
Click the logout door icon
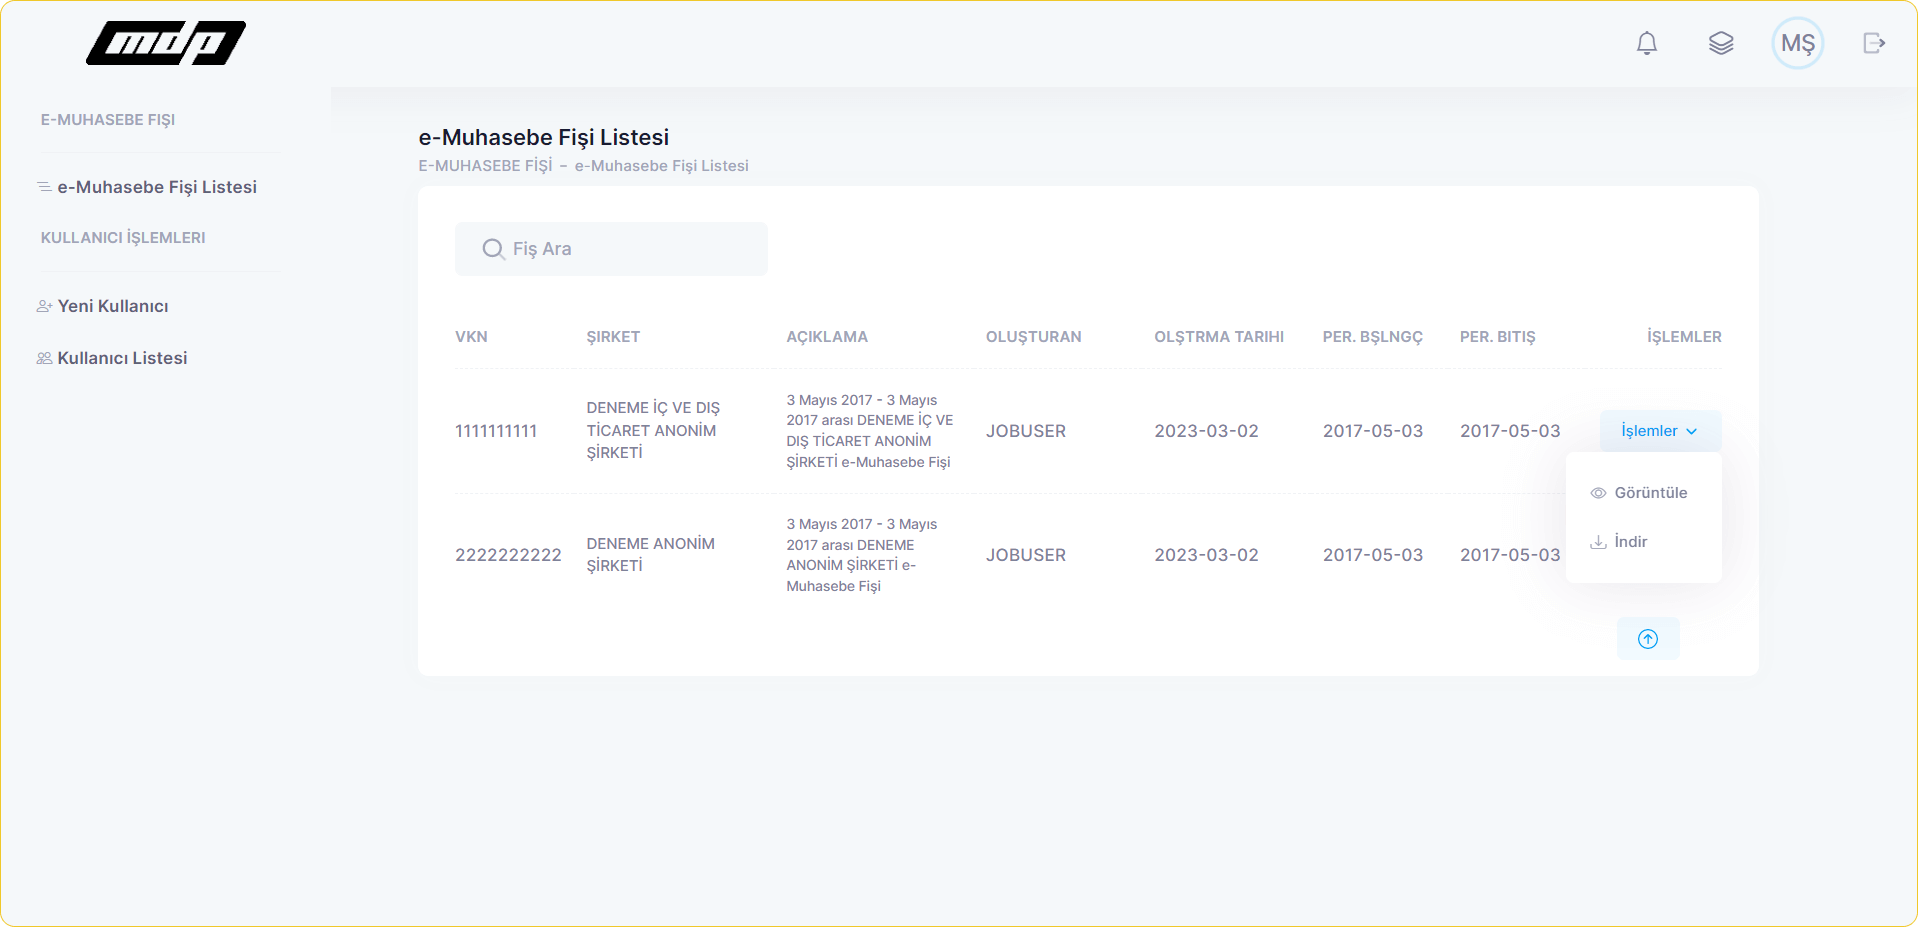[1874, 43]
